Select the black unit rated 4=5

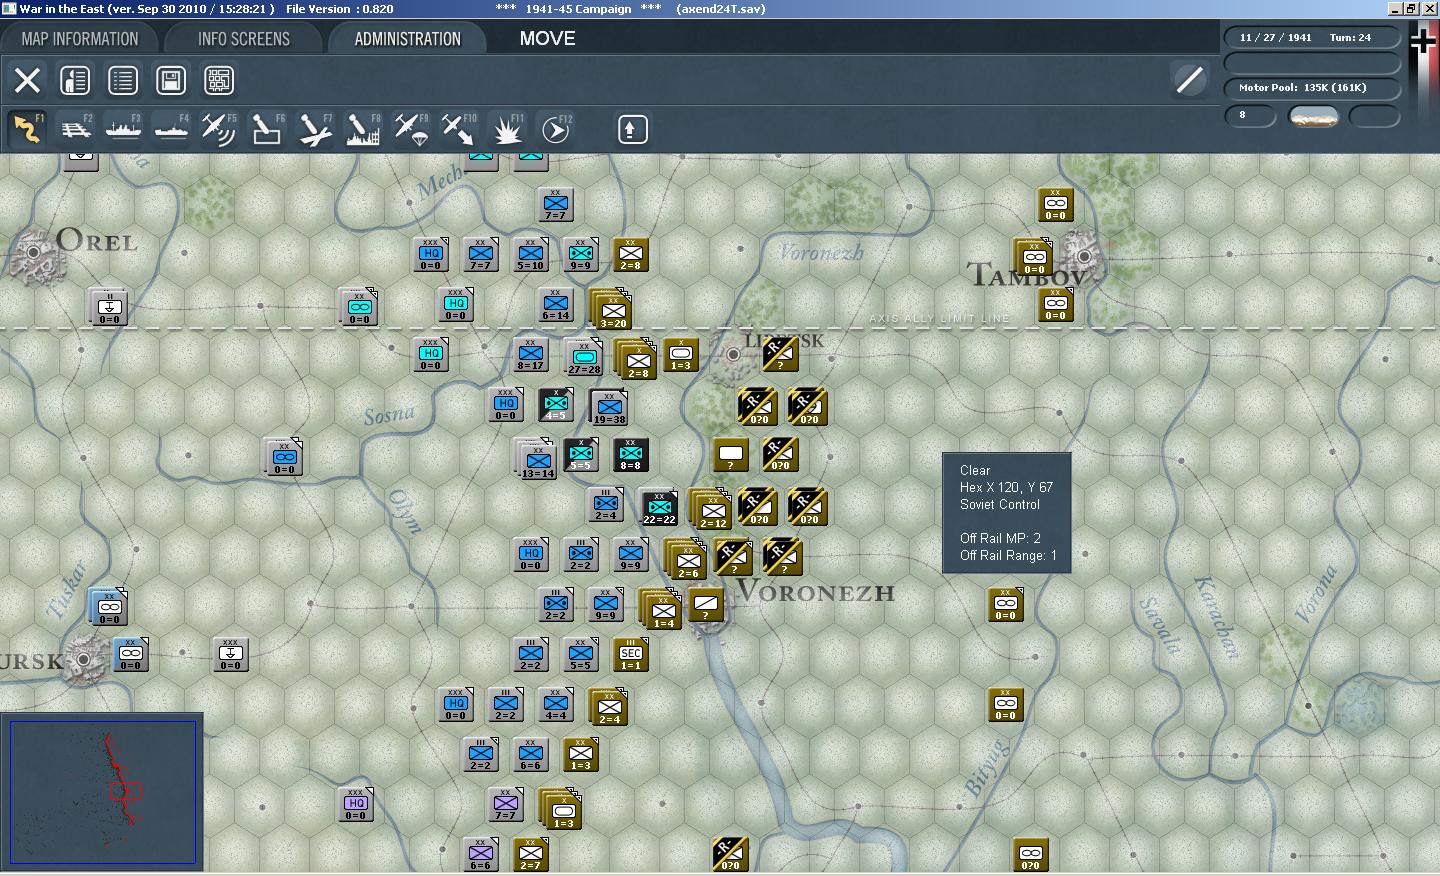556,404
